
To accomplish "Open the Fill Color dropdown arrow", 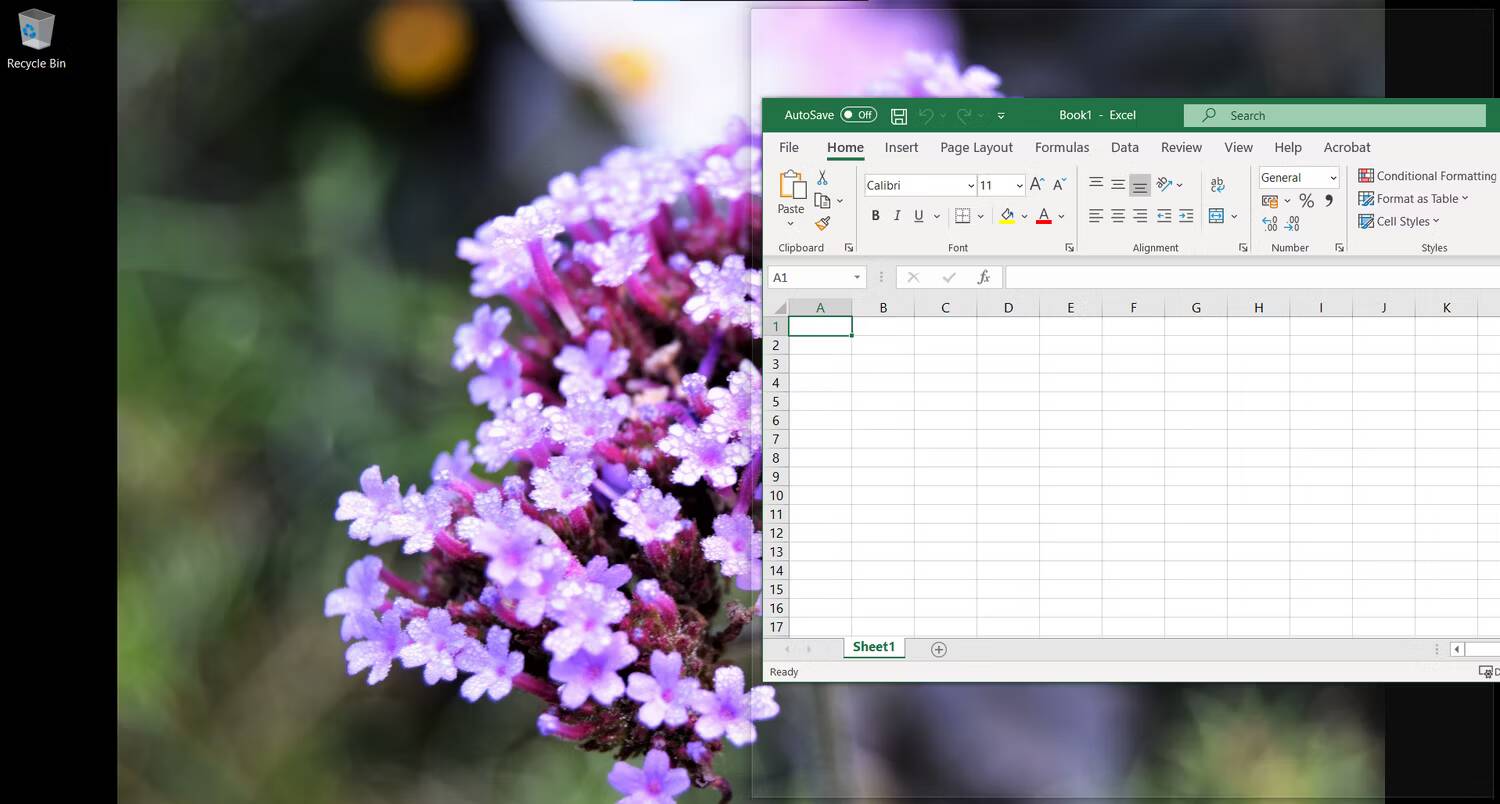I will (1025, 215).
